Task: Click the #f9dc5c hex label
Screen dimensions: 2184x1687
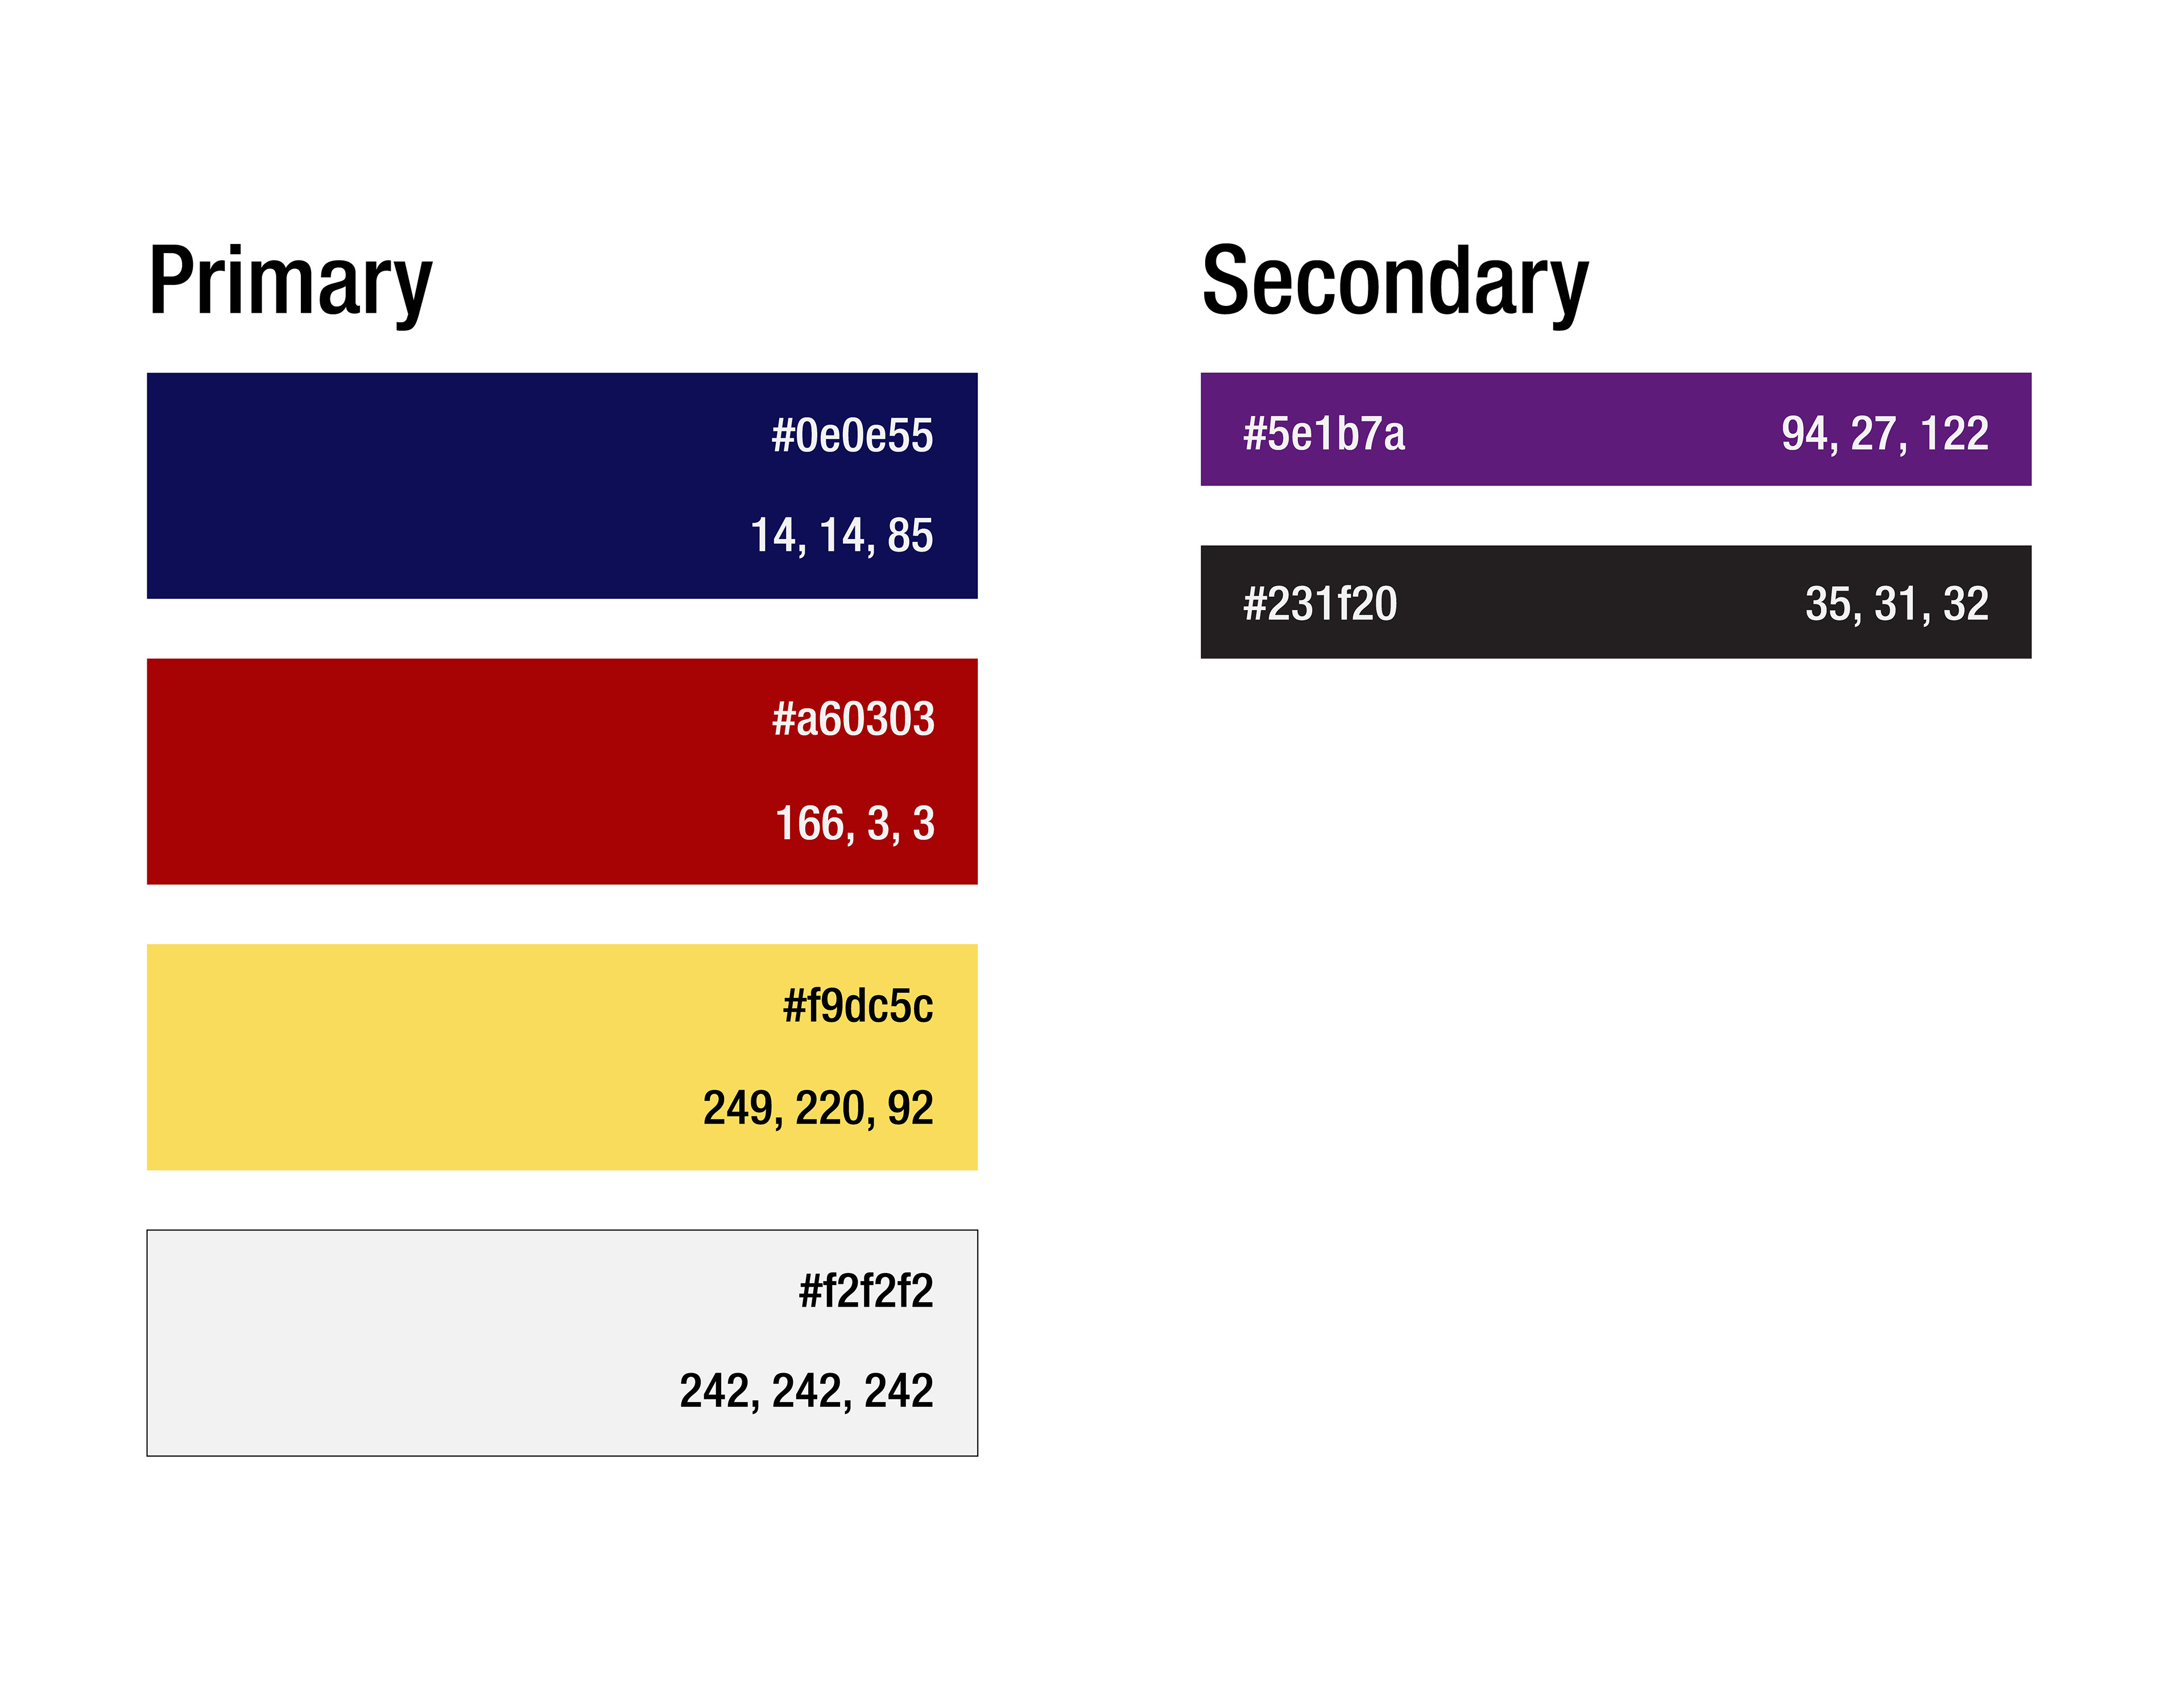Action: tap(858, 1006)
